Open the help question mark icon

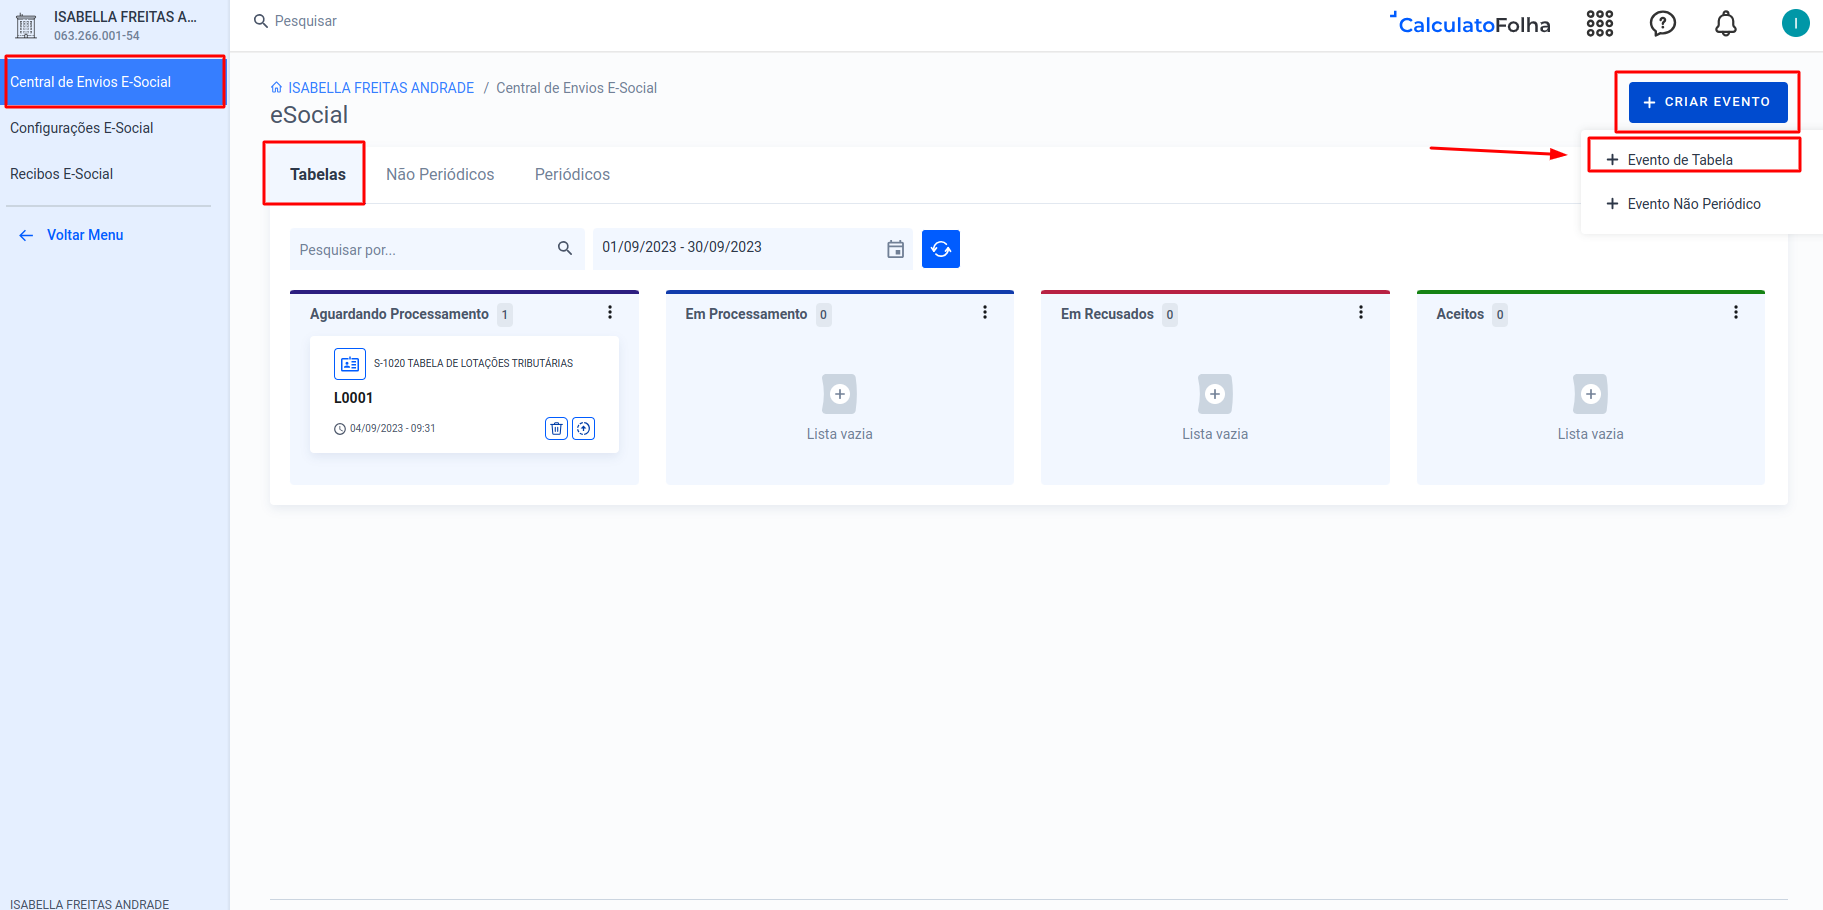[x=1663, y=24]
